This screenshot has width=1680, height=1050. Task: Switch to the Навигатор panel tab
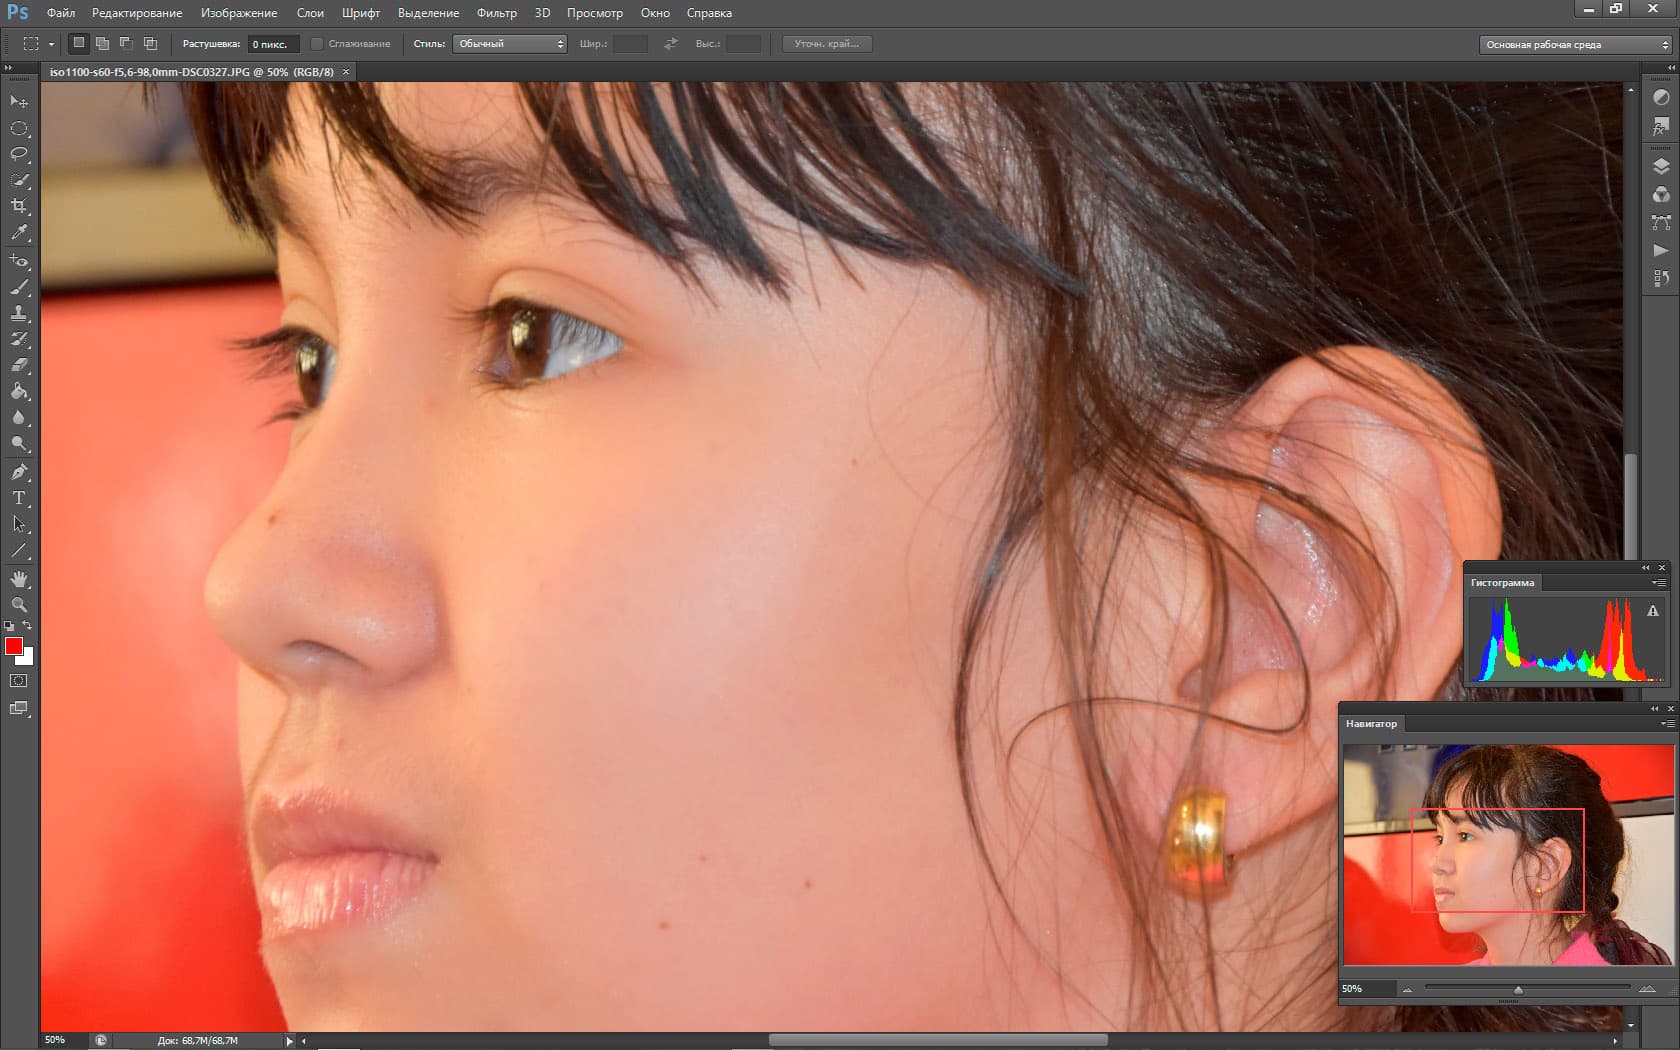tap(1371, 724)
